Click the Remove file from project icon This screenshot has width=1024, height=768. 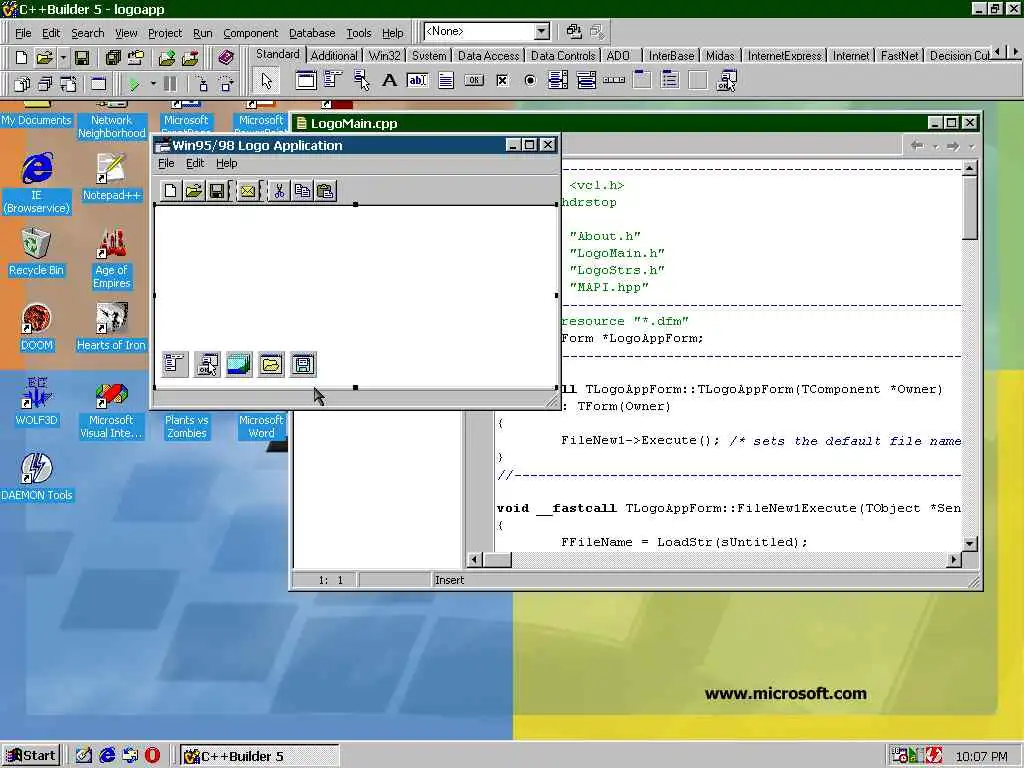click(x=190, y=57)
